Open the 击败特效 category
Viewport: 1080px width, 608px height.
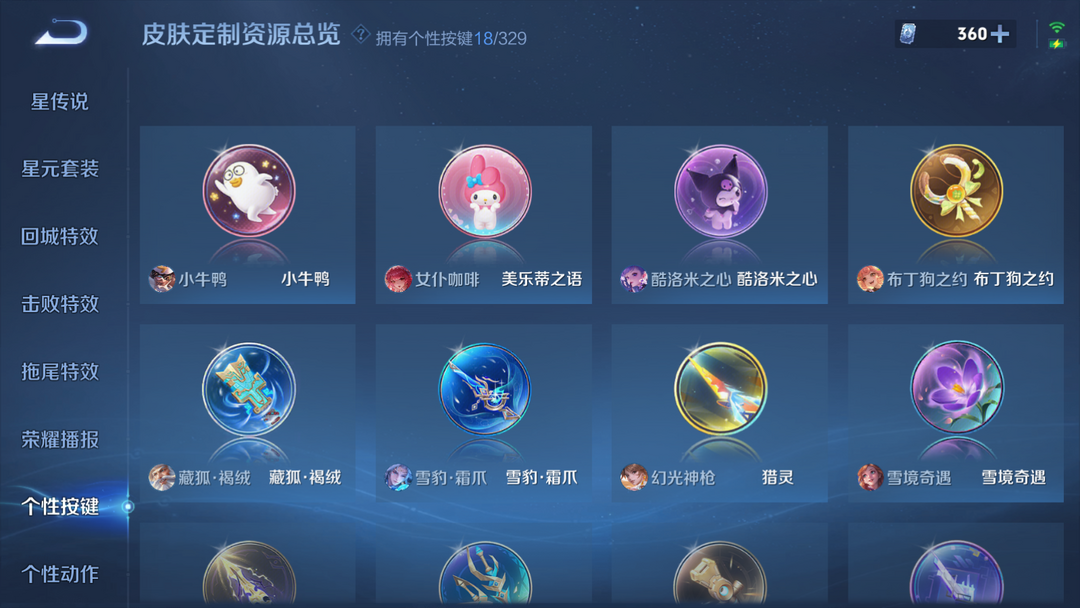point(60,304)
